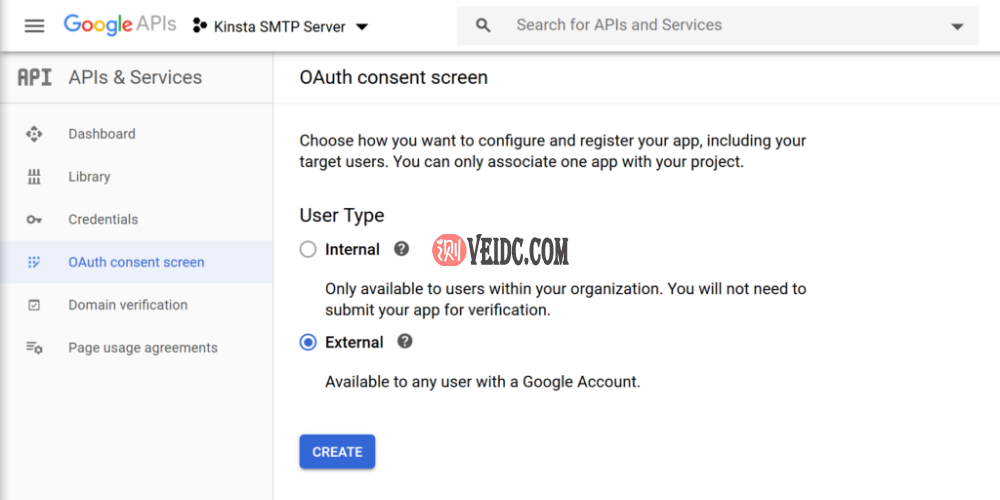Click the Domain verification checkbox icon
Screen dimensions: 1000x500
[34, 305]
